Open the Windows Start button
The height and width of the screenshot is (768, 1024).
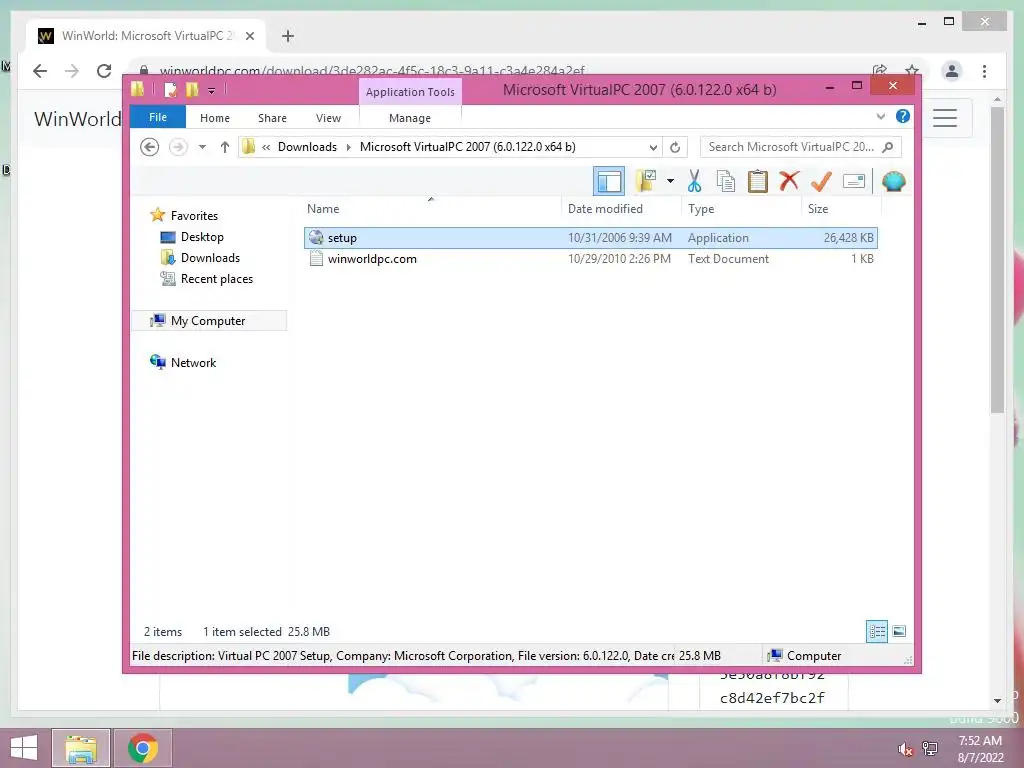[x=24, y=748]
